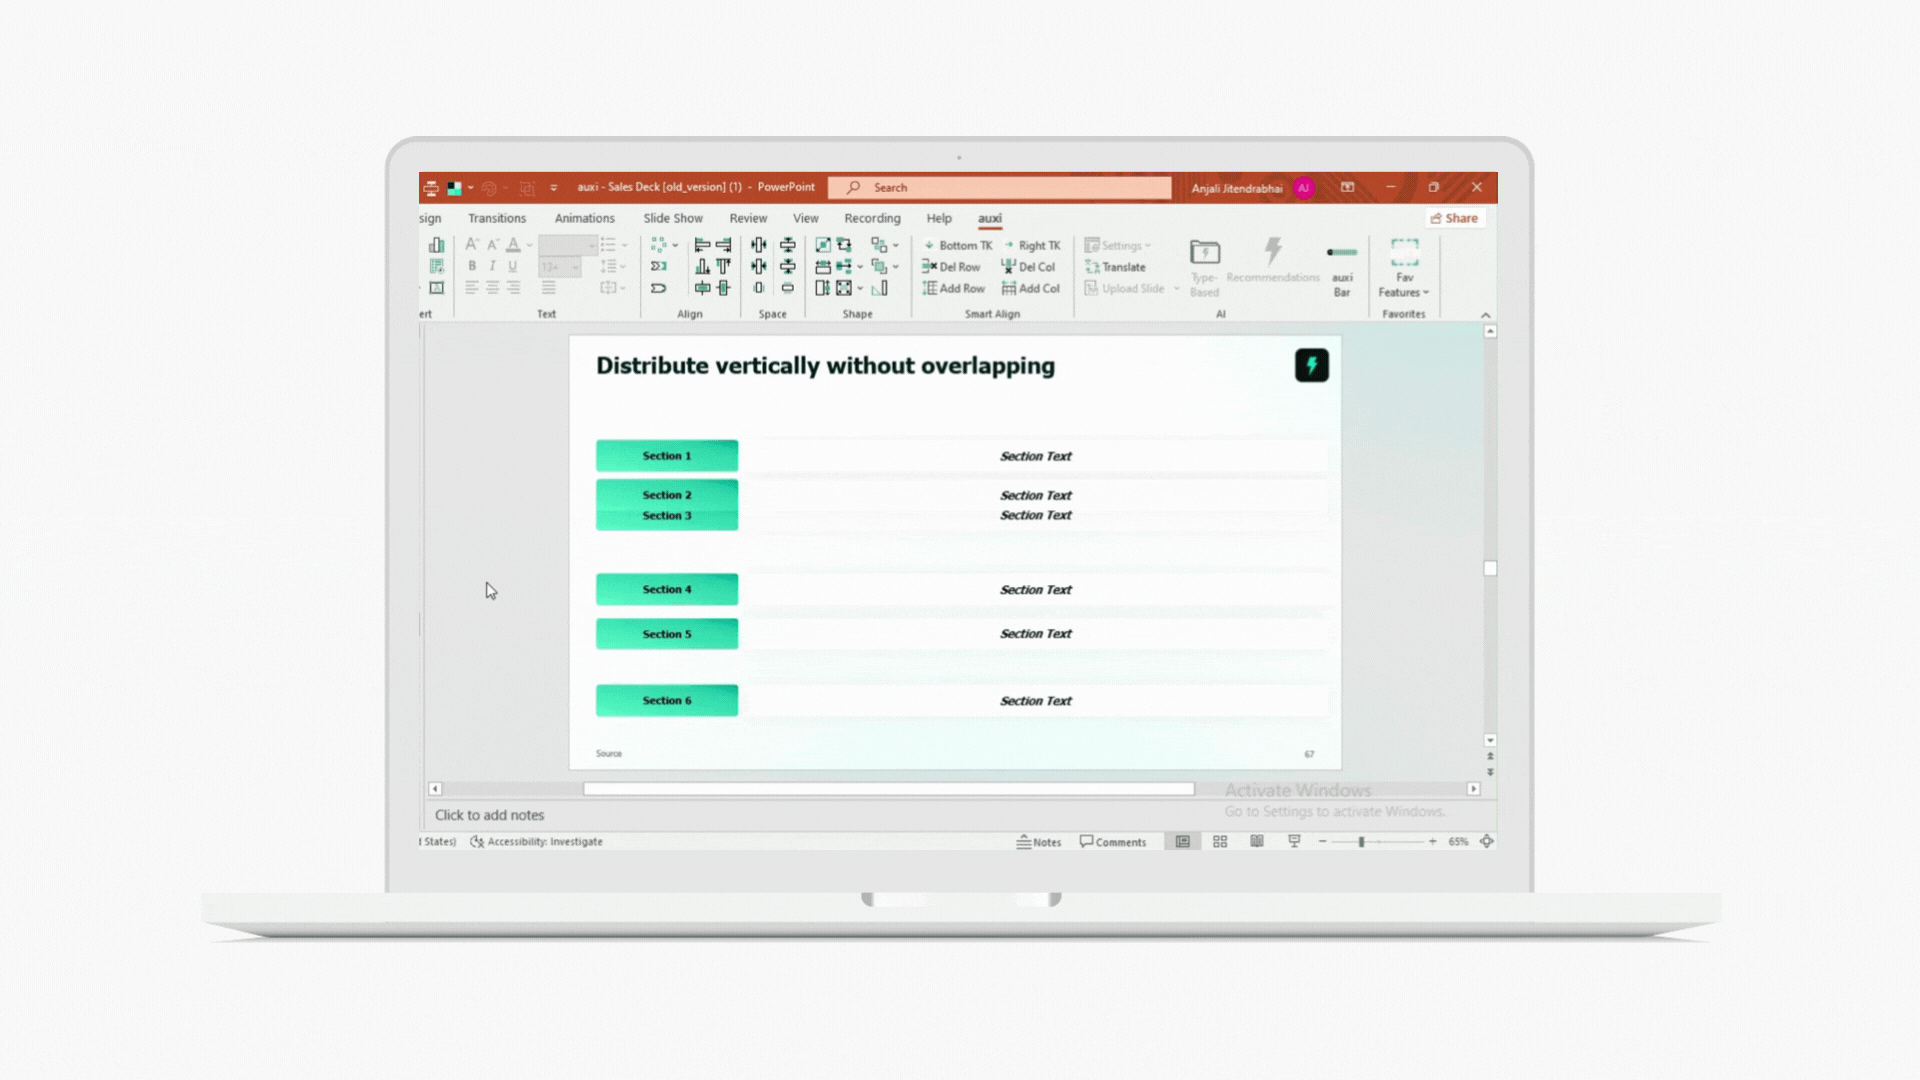Click the Search box in title bar
1920x1080 pixels.
(1000, 188)
